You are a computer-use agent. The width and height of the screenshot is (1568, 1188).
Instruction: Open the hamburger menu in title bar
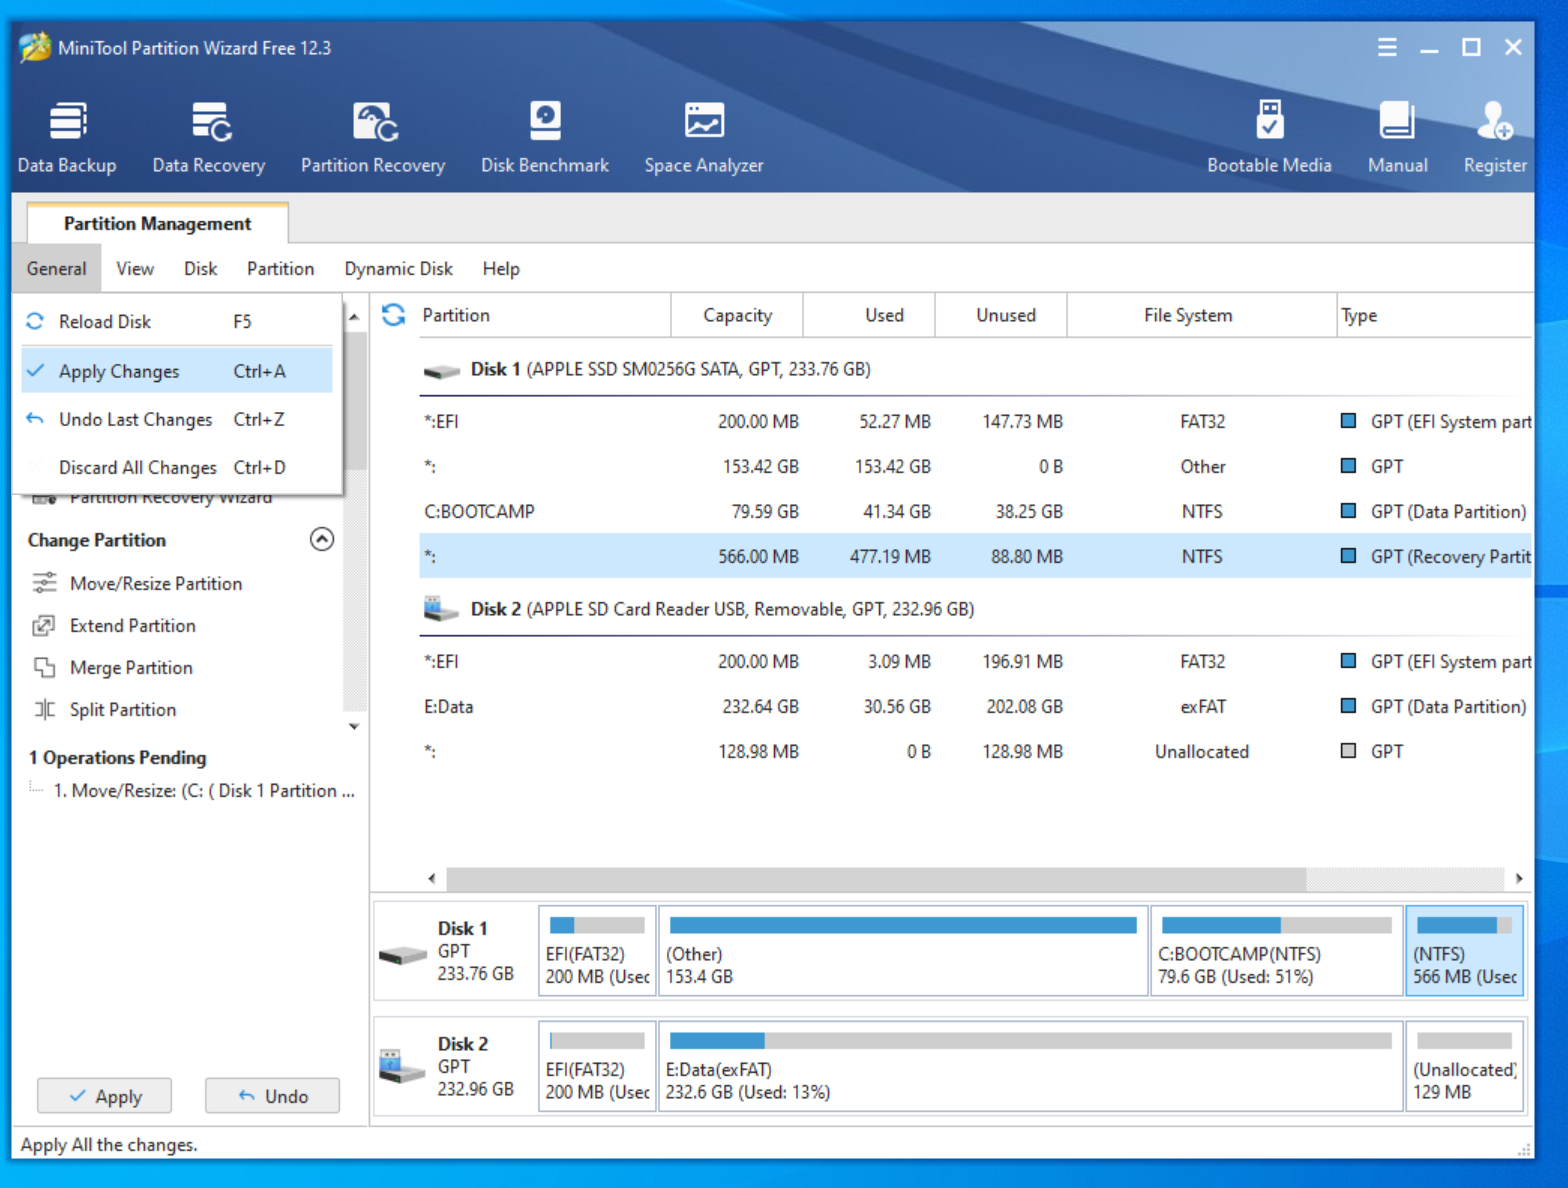pos(1387,47)
